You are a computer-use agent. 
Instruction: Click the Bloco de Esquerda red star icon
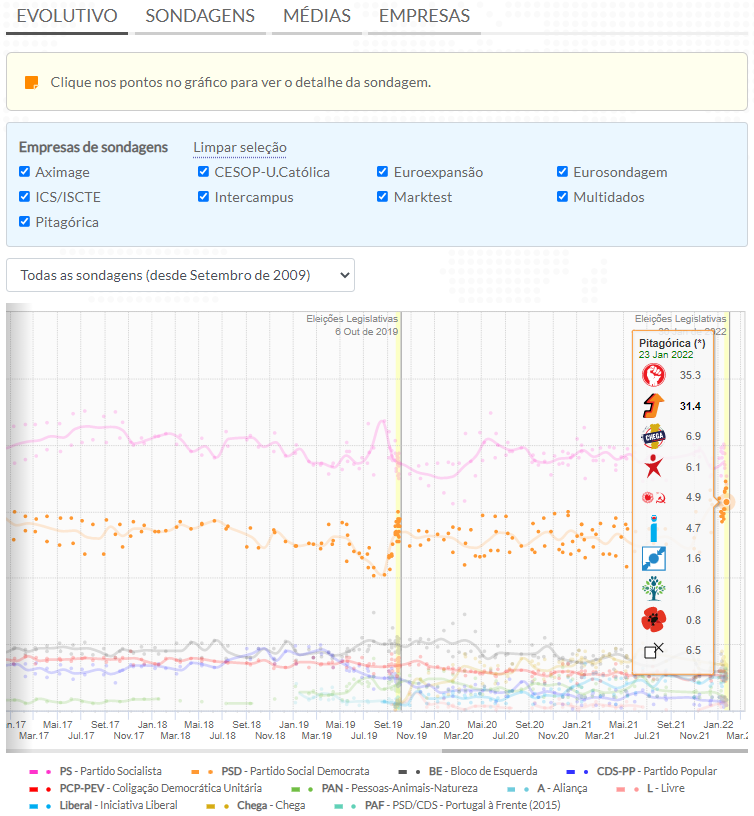coord(653,467)
